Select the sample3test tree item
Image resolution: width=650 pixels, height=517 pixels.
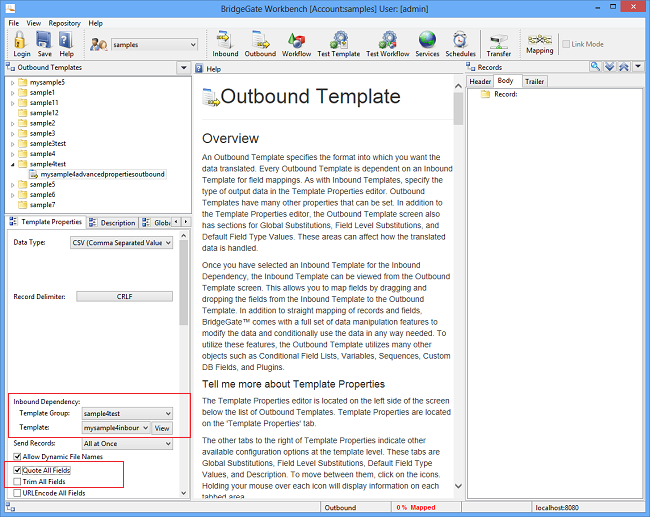tap(48, 143)
